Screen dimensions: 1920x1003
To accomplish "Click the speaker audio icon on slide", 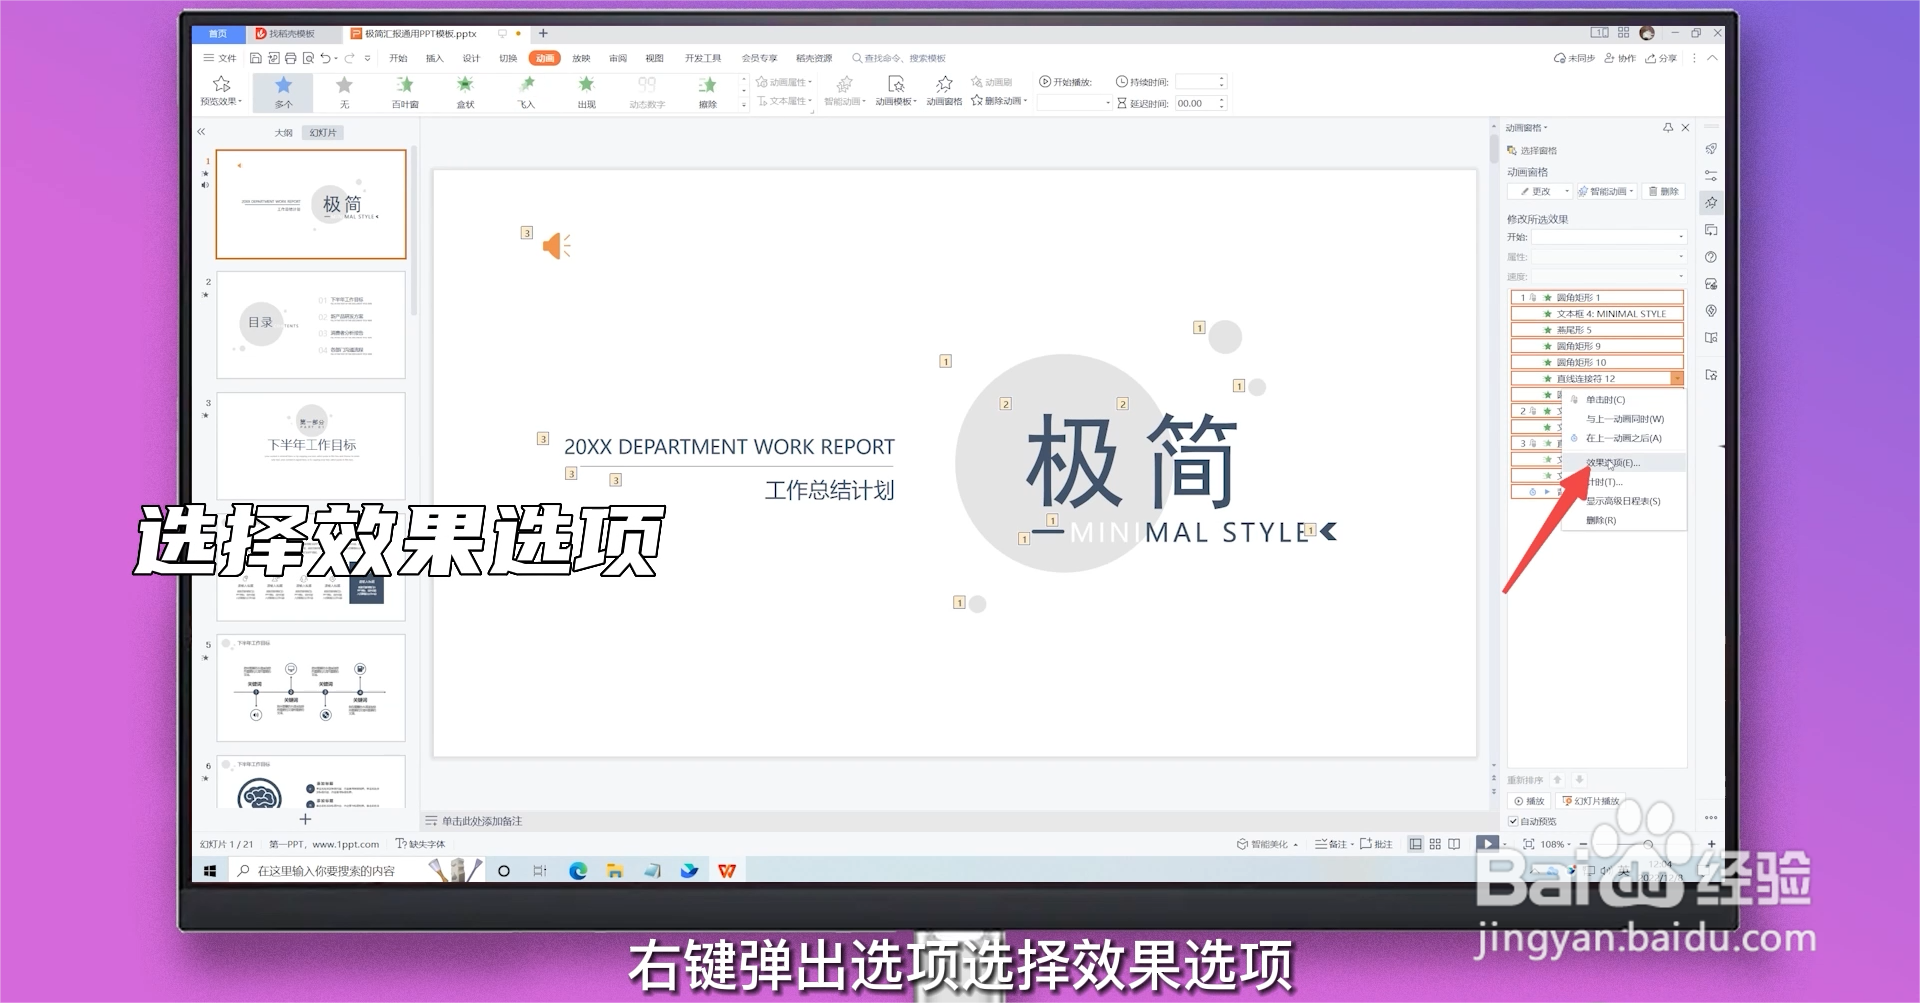I will [x=556, y=246].
